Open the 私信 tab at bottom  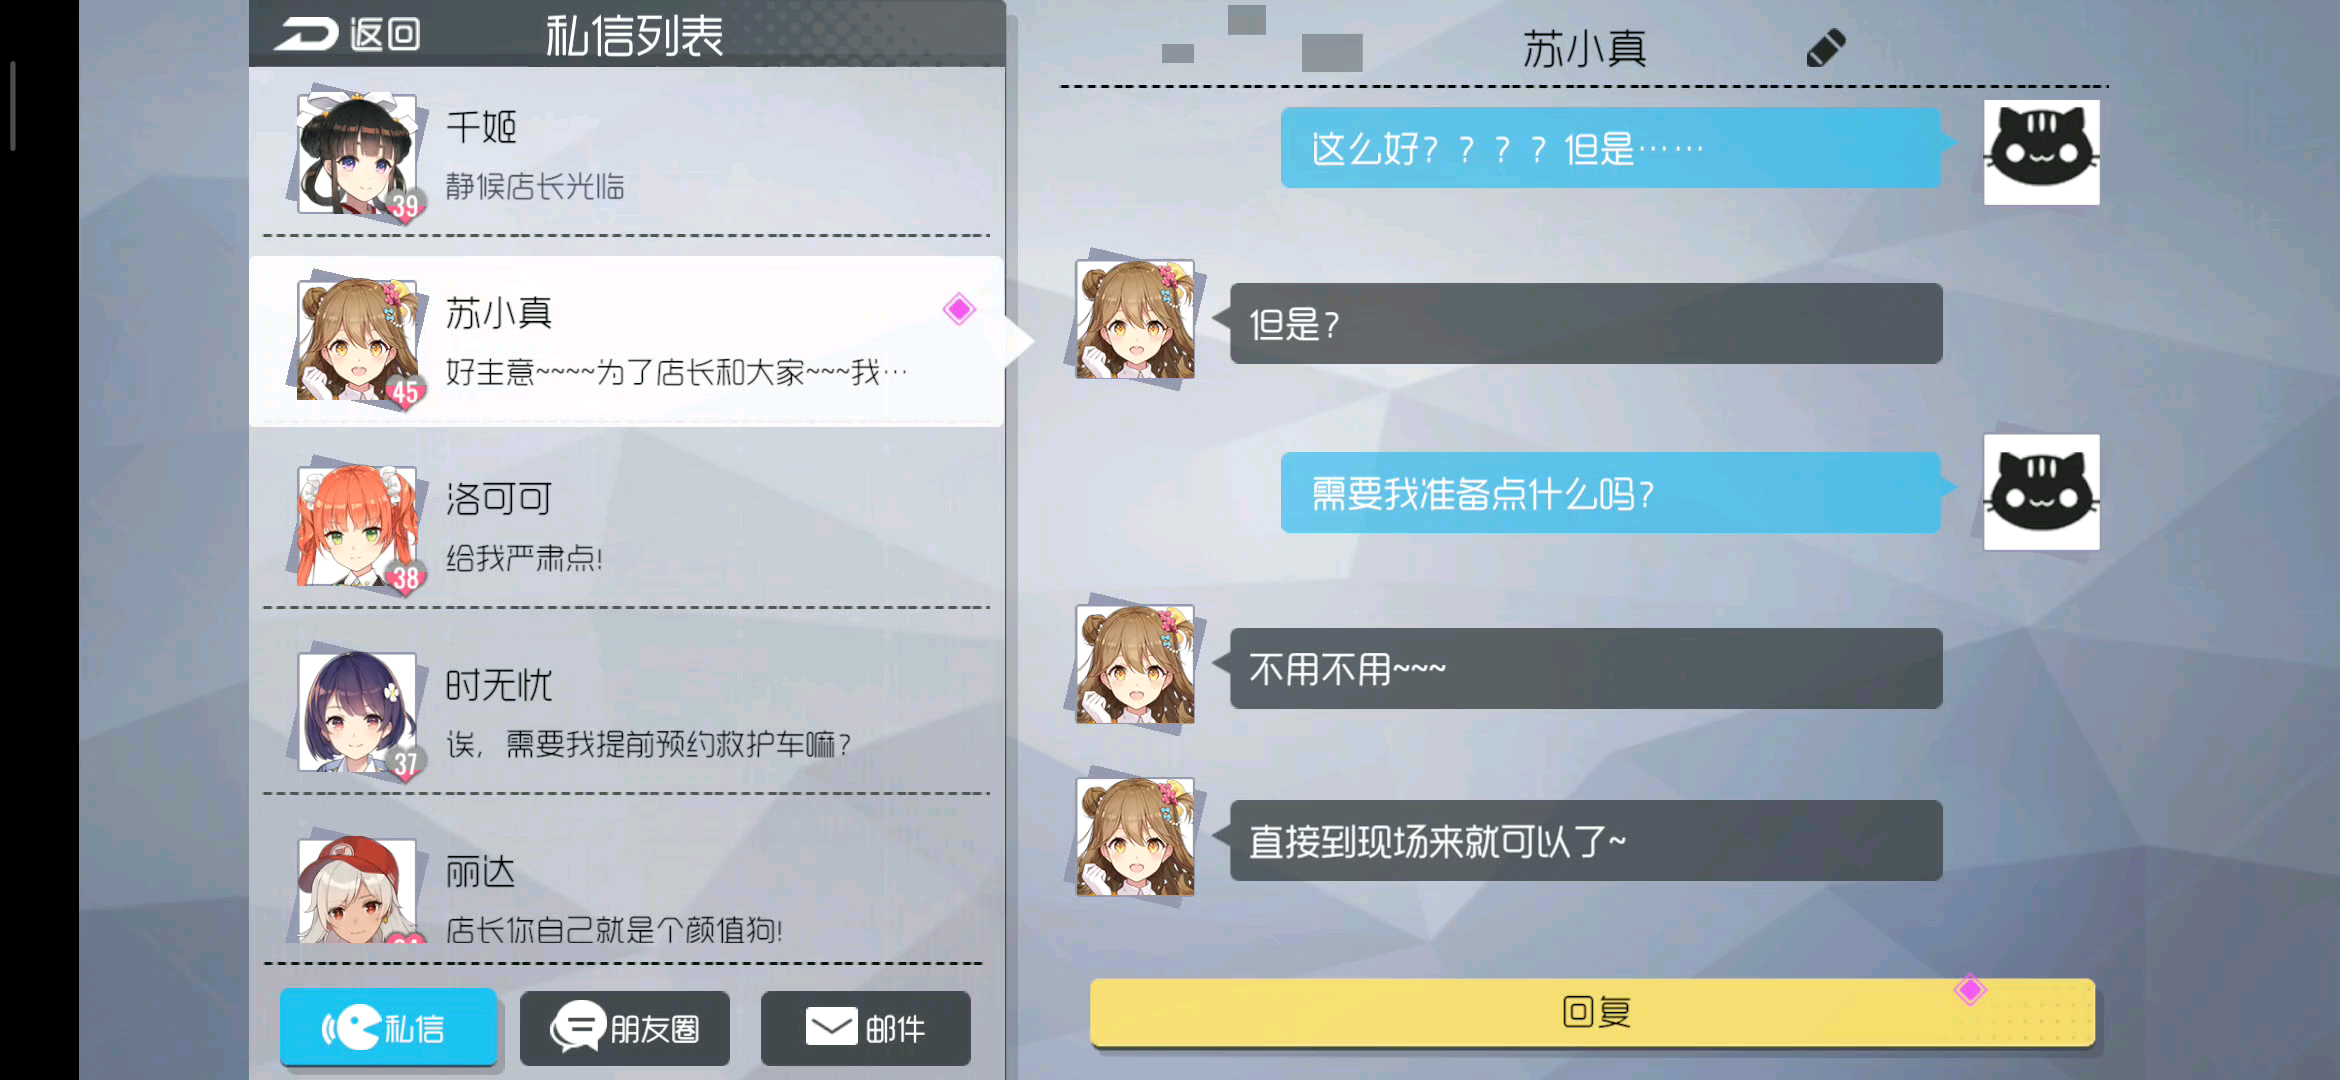388,1027
